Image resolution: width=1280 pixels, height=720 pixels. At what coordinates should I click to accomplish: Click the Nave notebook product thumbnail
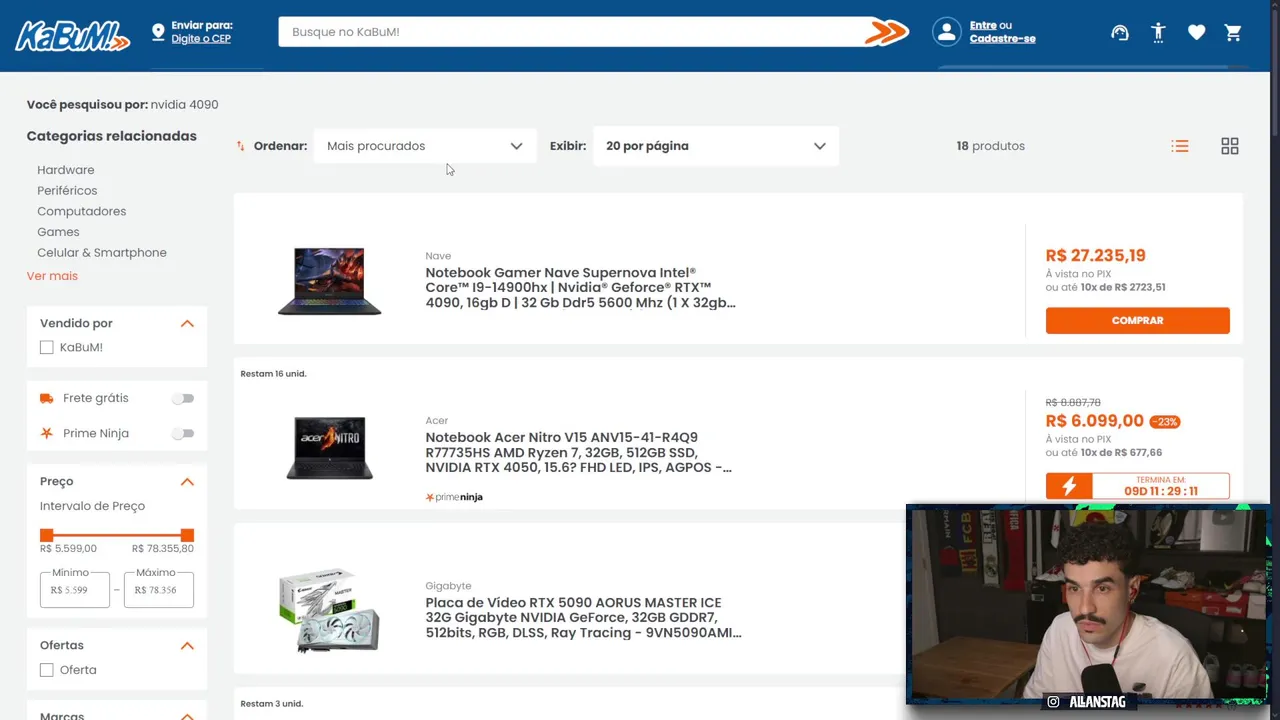(x=330, y=282)
